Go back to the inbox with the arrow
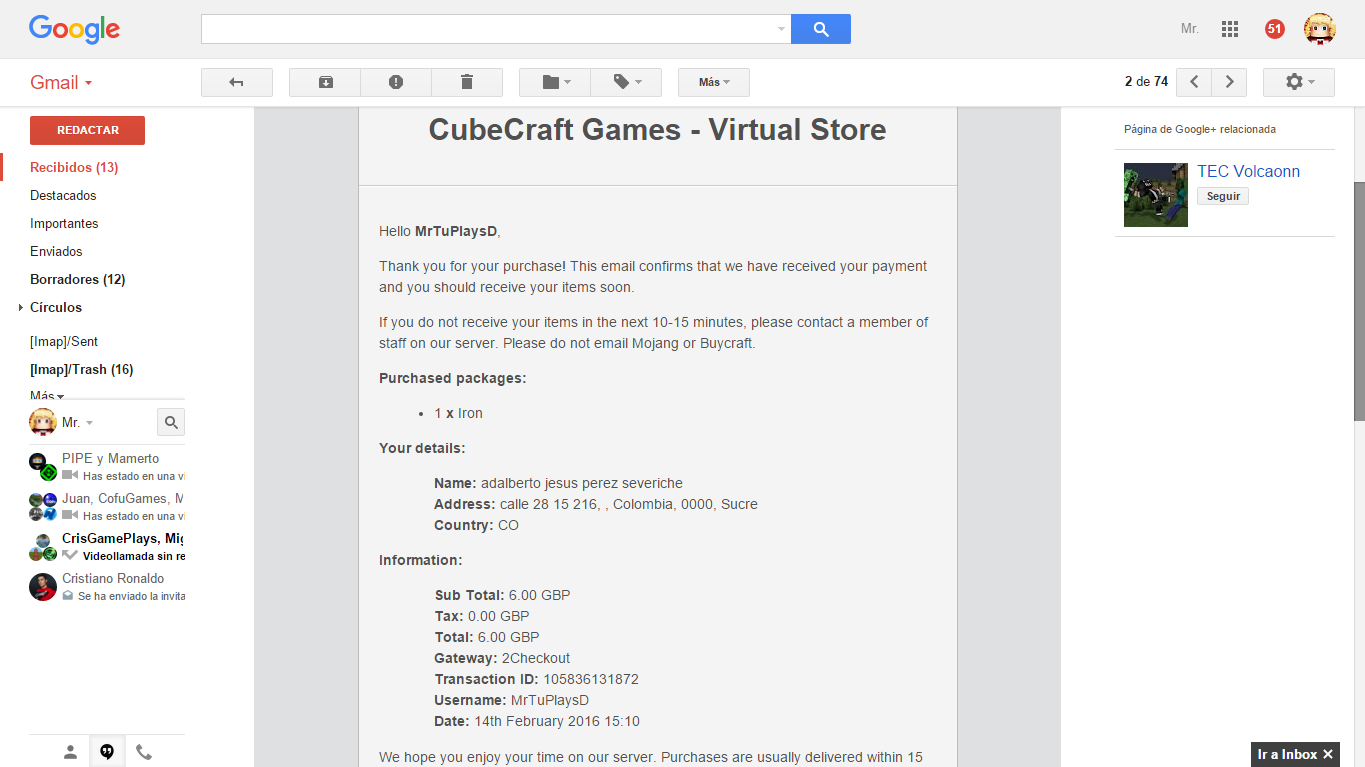 point(237,82)
